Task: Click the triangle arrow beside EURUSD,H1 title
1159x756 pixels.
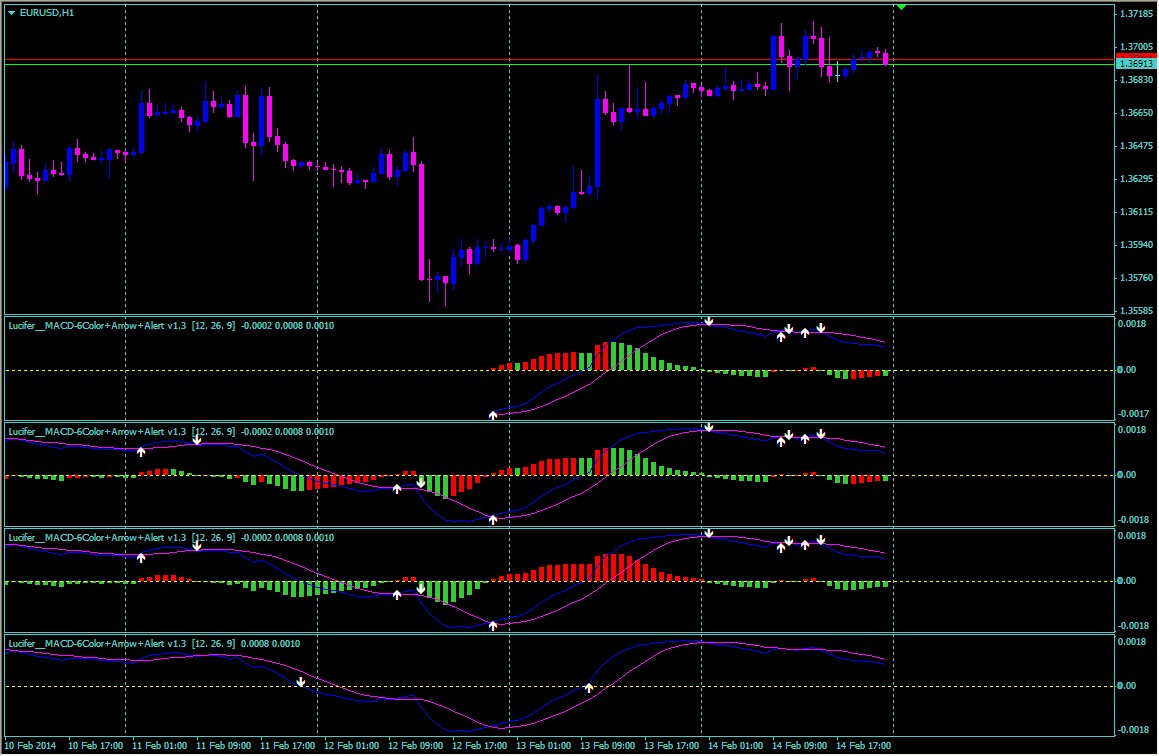Action: click(11, 12)
